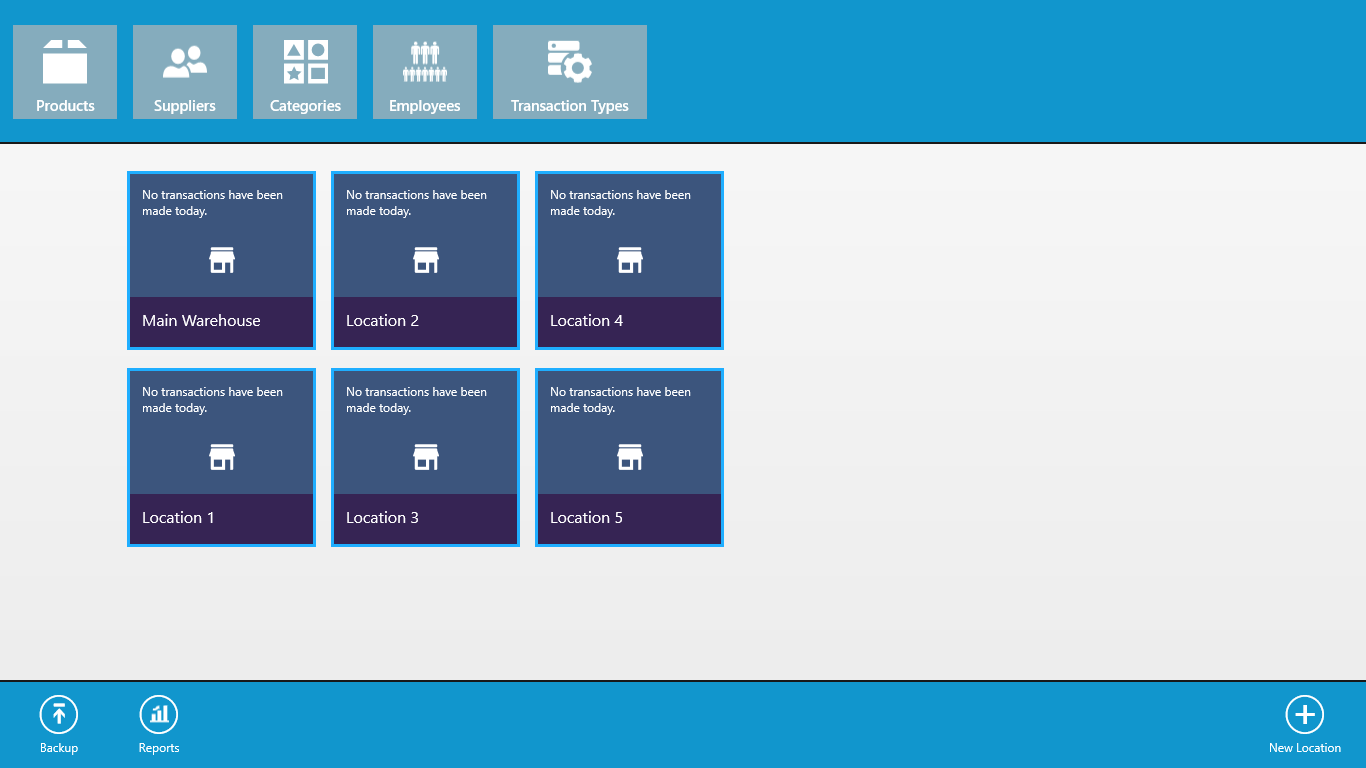
Task: Open Suppliers people icon tile
Action: [185, 62]
